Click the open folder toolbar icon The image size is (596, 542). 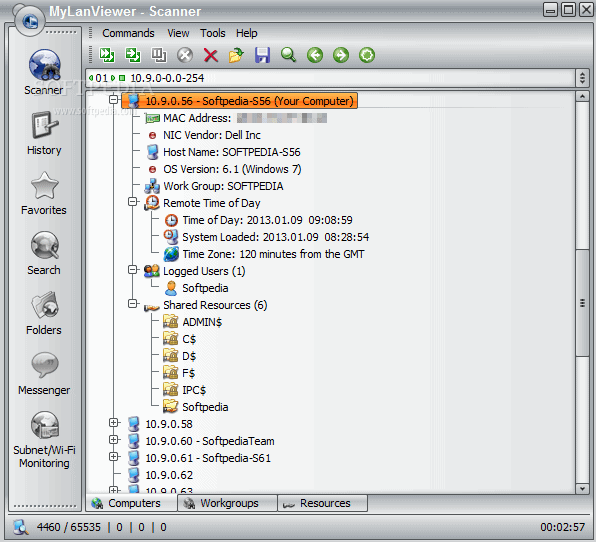[x=236, y=55]
